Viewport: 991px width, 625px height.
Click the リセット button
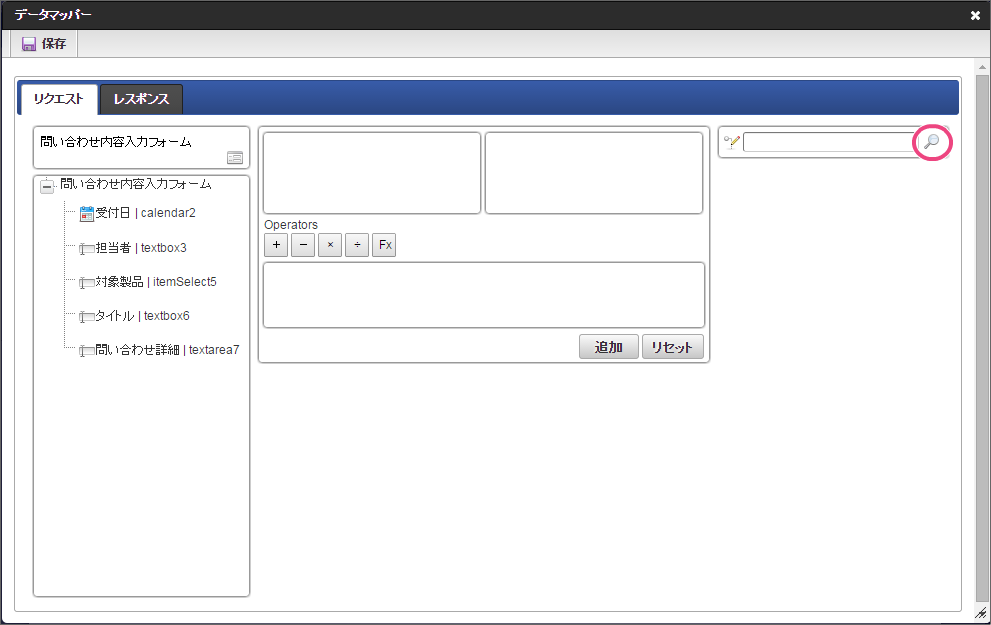click(x=672, y=347)
